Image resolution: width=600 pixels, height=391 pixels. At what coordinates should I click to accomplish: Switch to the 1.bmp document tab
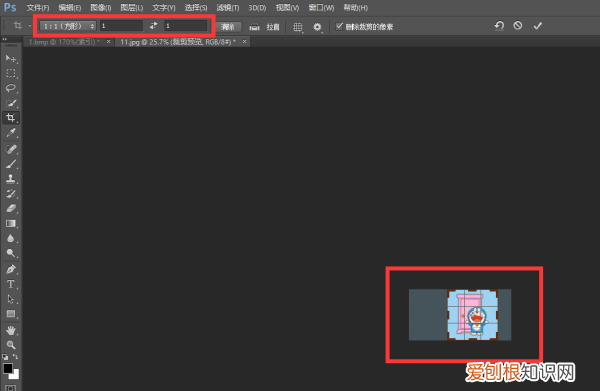(x=64, y=42)
